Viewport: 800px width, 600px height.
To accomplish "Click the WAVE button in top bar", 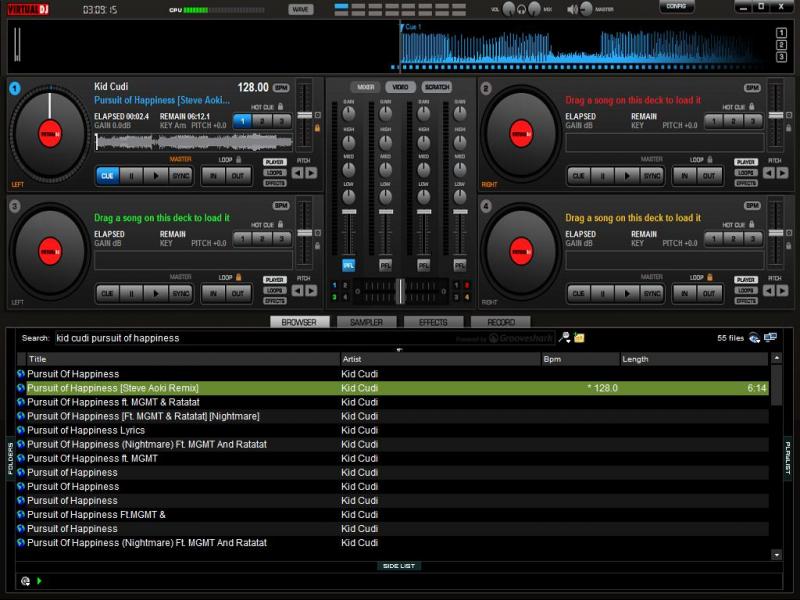I will point(301,10).
